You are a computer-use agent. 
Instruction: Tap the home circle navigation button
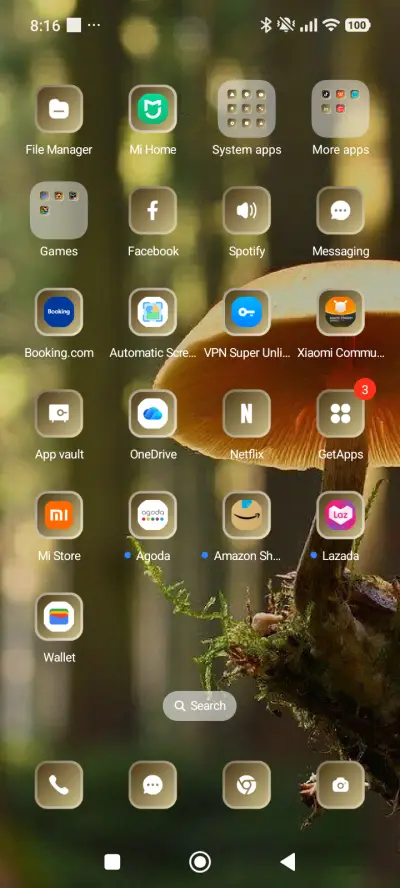[x=200, y=862]
